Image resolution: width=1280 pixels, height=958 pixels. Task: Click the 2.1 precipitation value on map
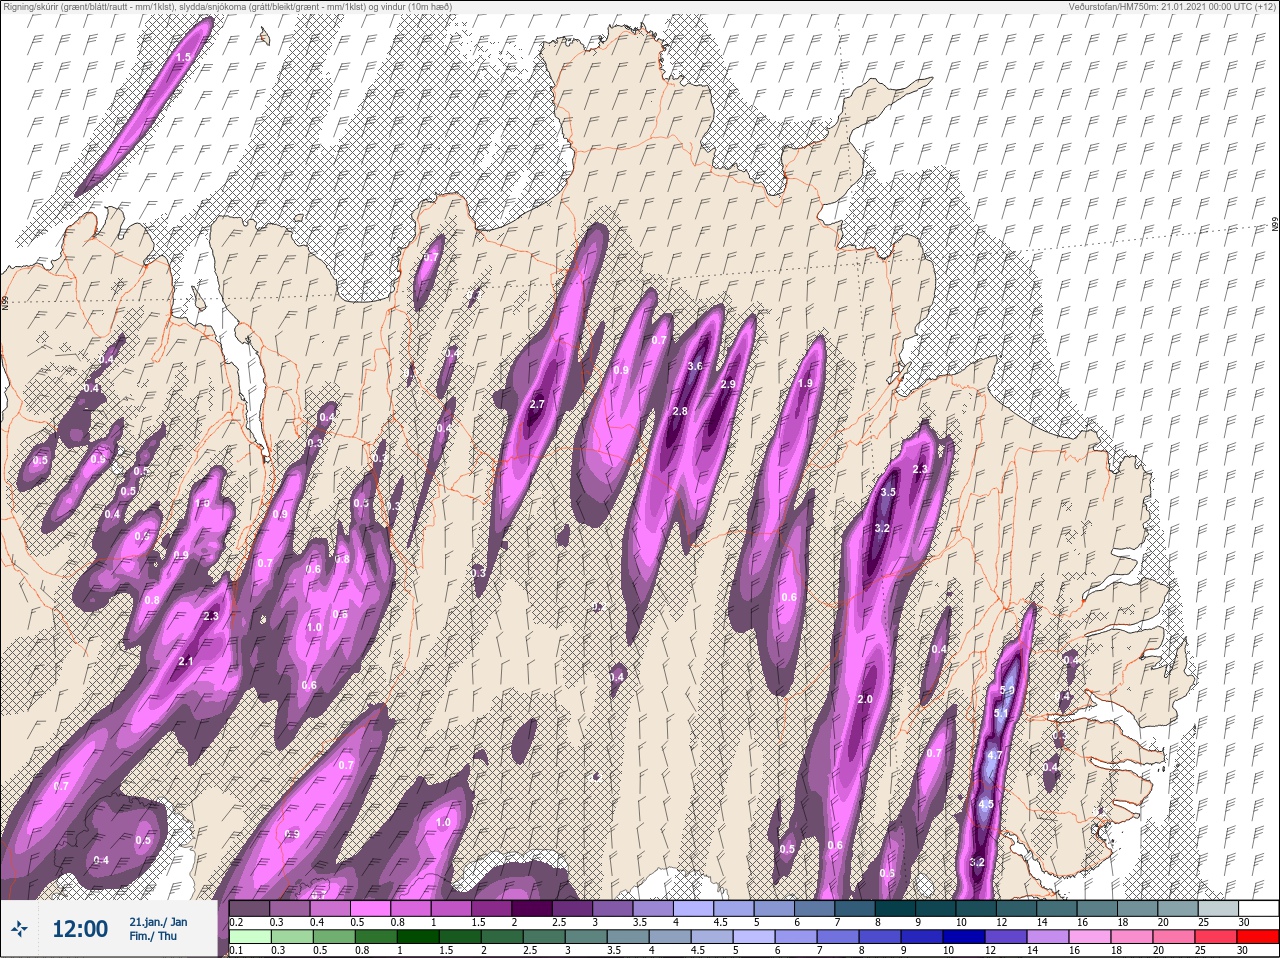(x=185, y=661)
